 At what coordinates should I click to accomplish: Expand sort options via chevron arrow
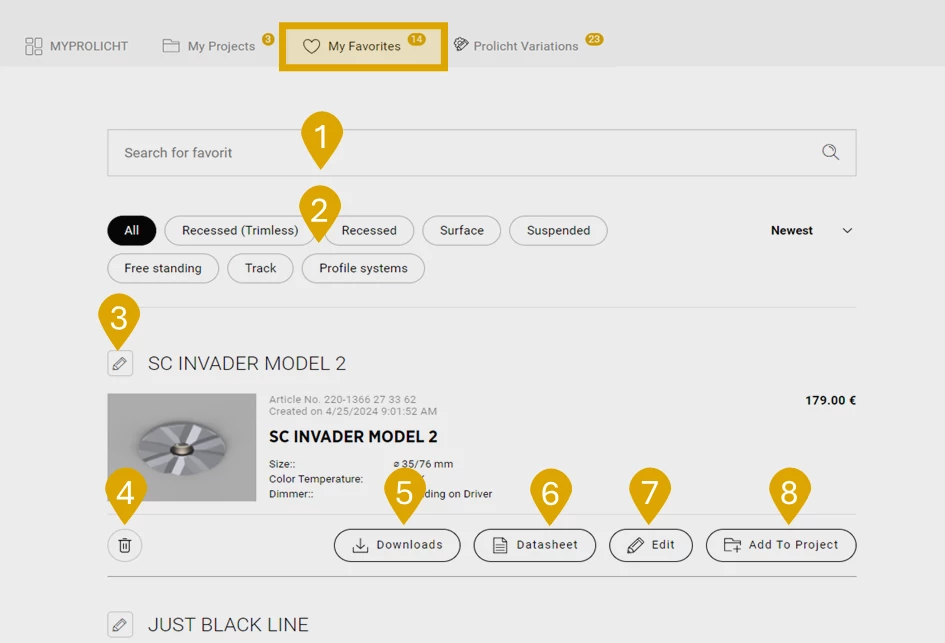[x=847, y=230]
